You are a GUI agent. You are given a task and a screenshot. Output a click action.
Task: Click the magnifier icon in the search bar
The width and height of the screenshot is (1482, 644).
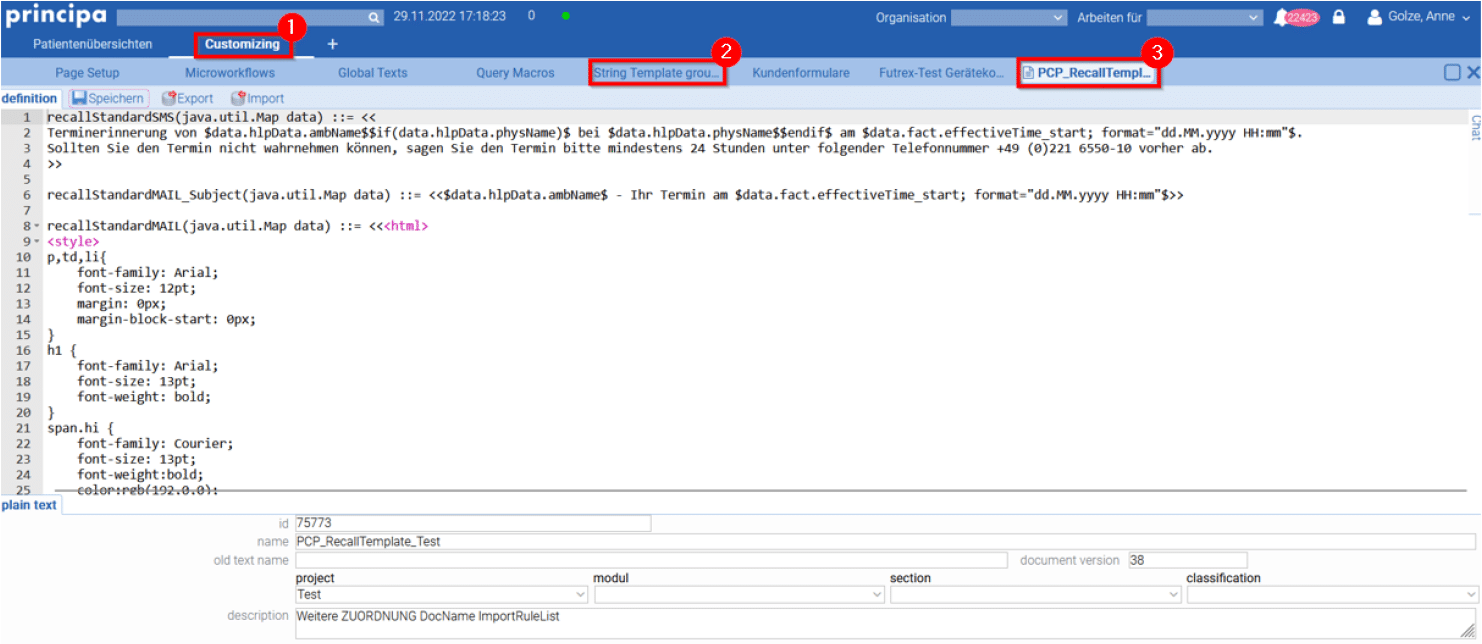(x=374, y=17)
